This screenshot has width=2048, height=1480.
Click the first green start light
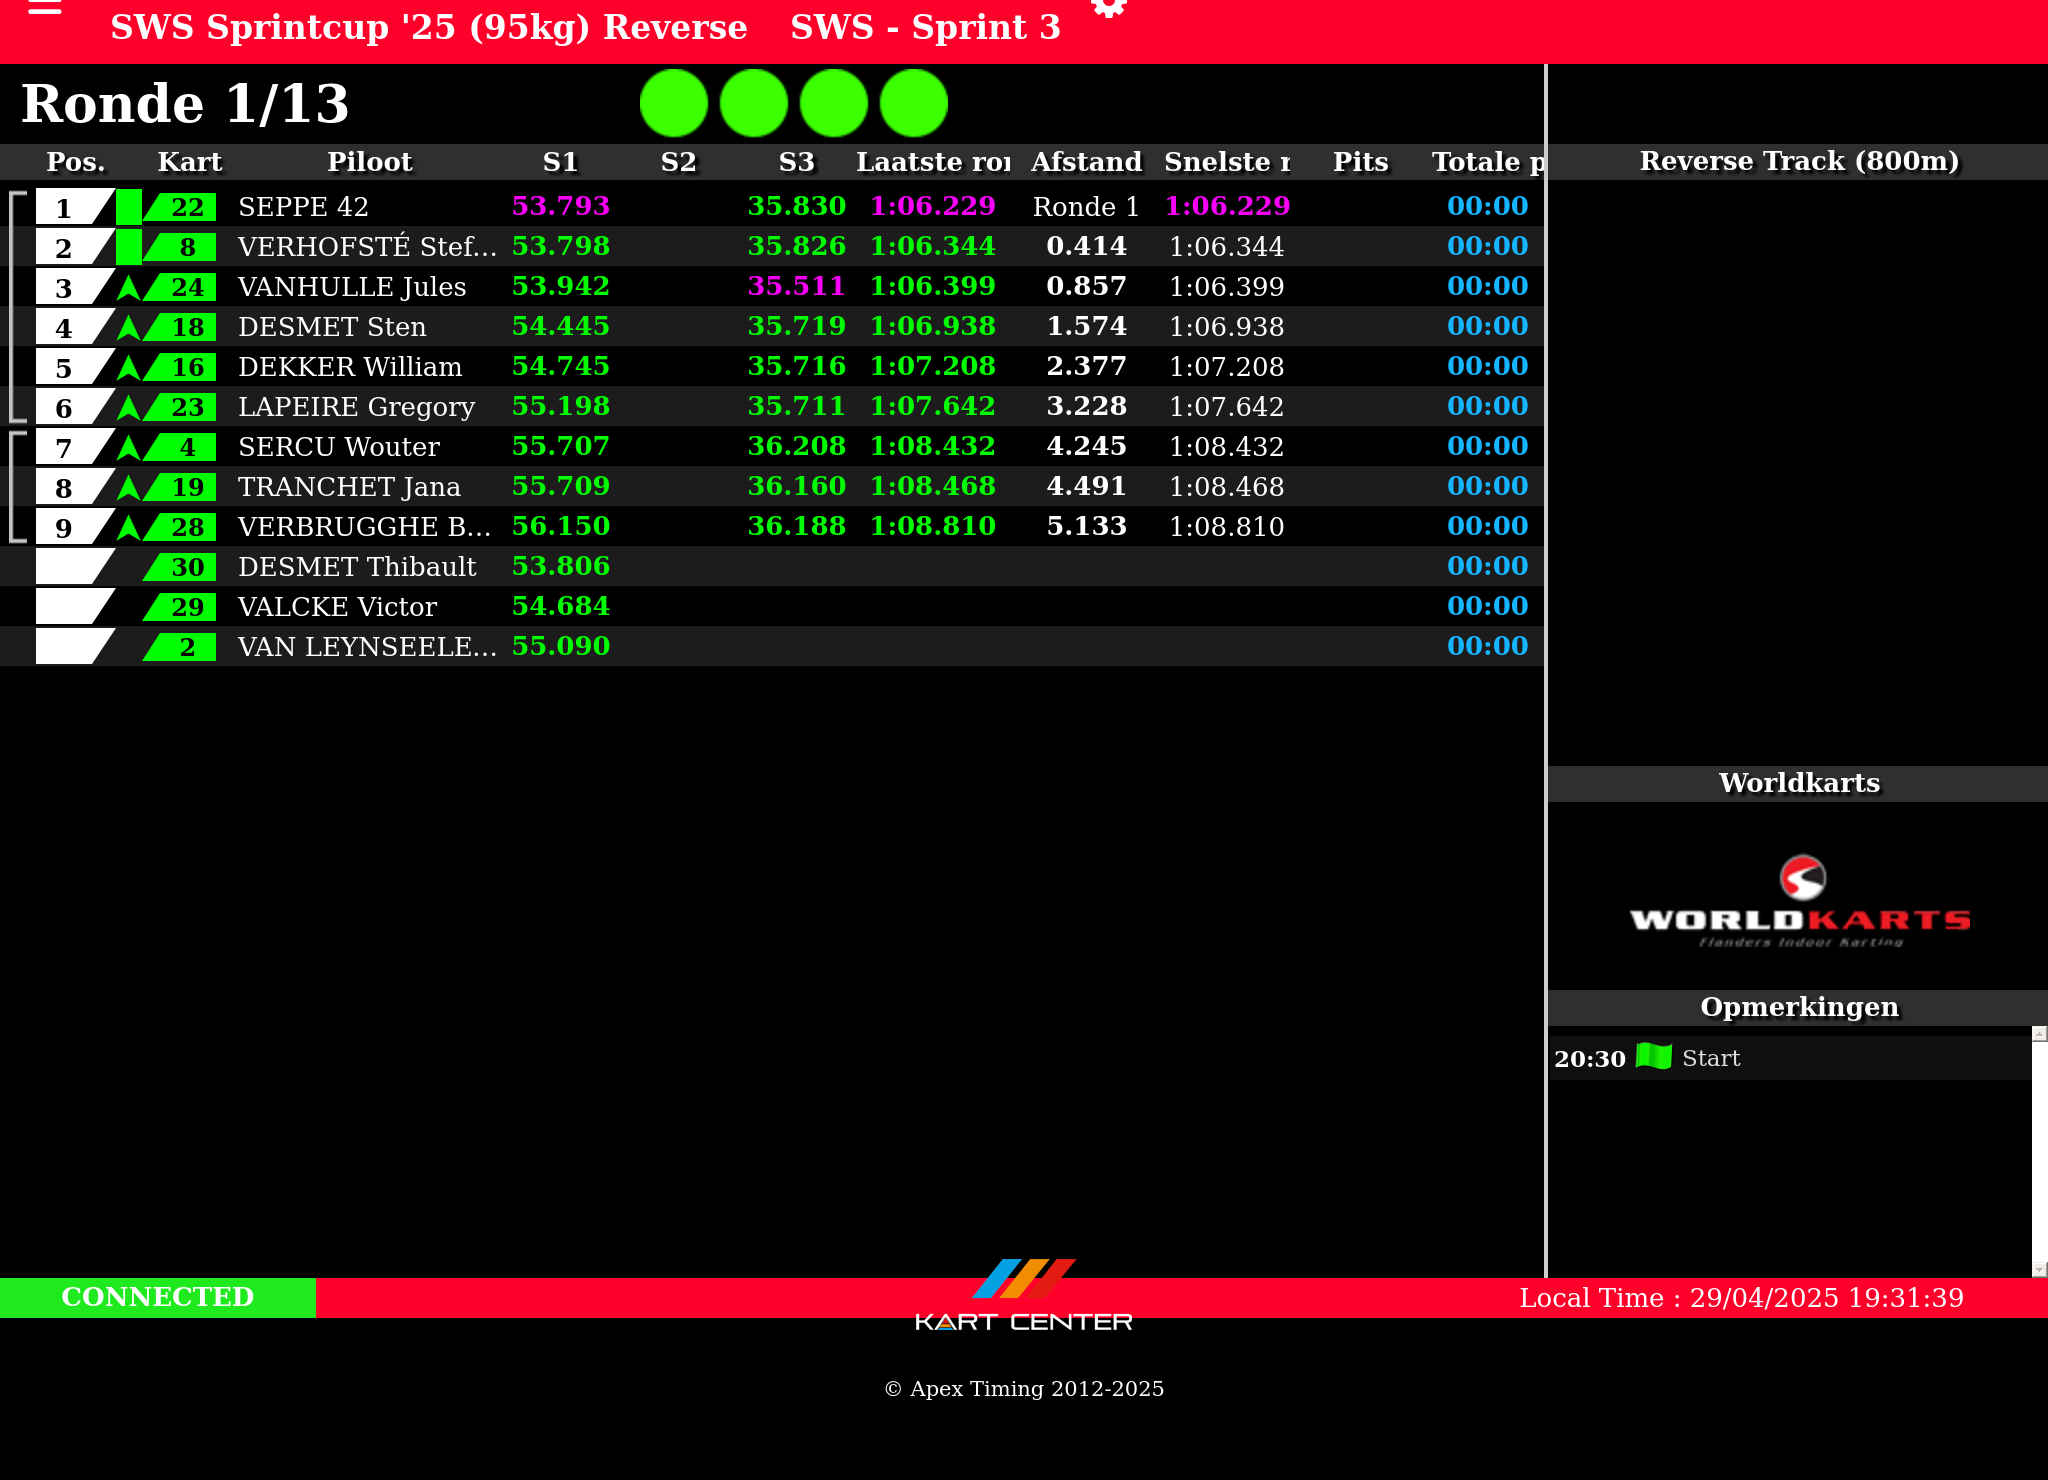pos(673,103)
